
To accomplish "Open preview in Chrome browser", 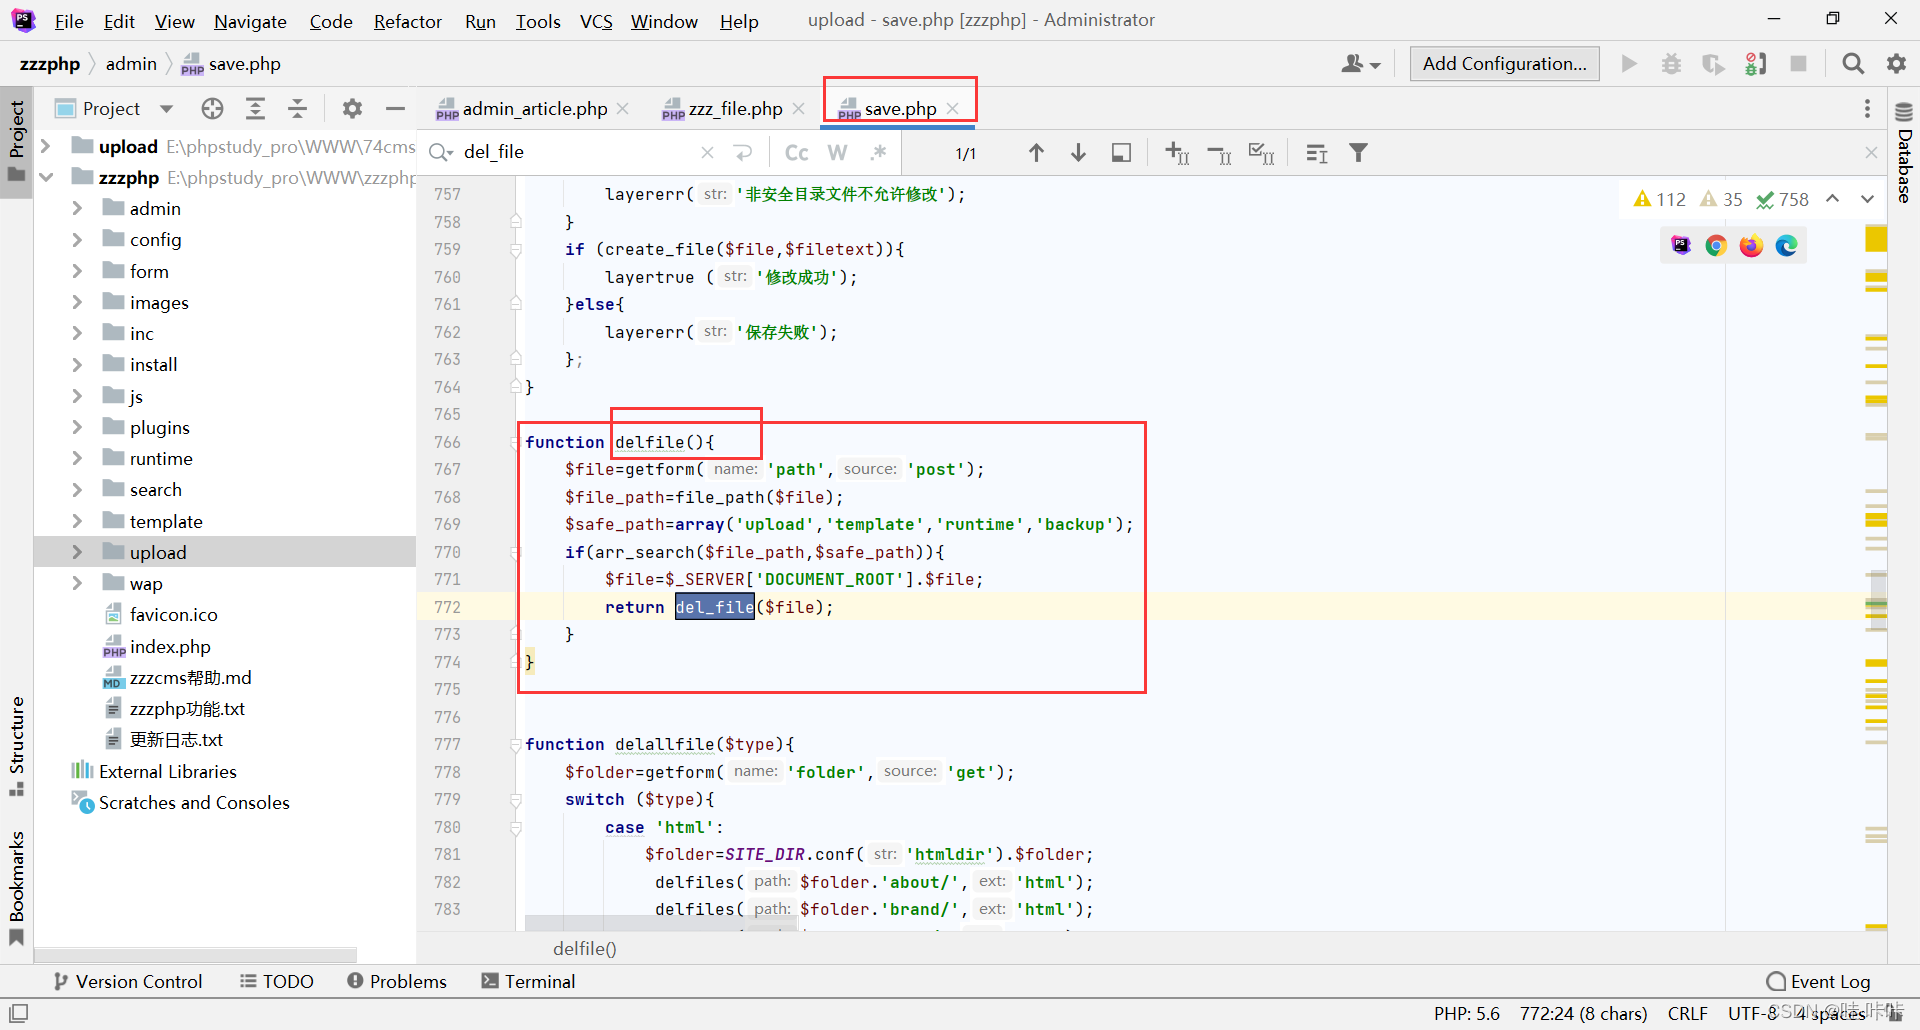I will (1716, 245).
